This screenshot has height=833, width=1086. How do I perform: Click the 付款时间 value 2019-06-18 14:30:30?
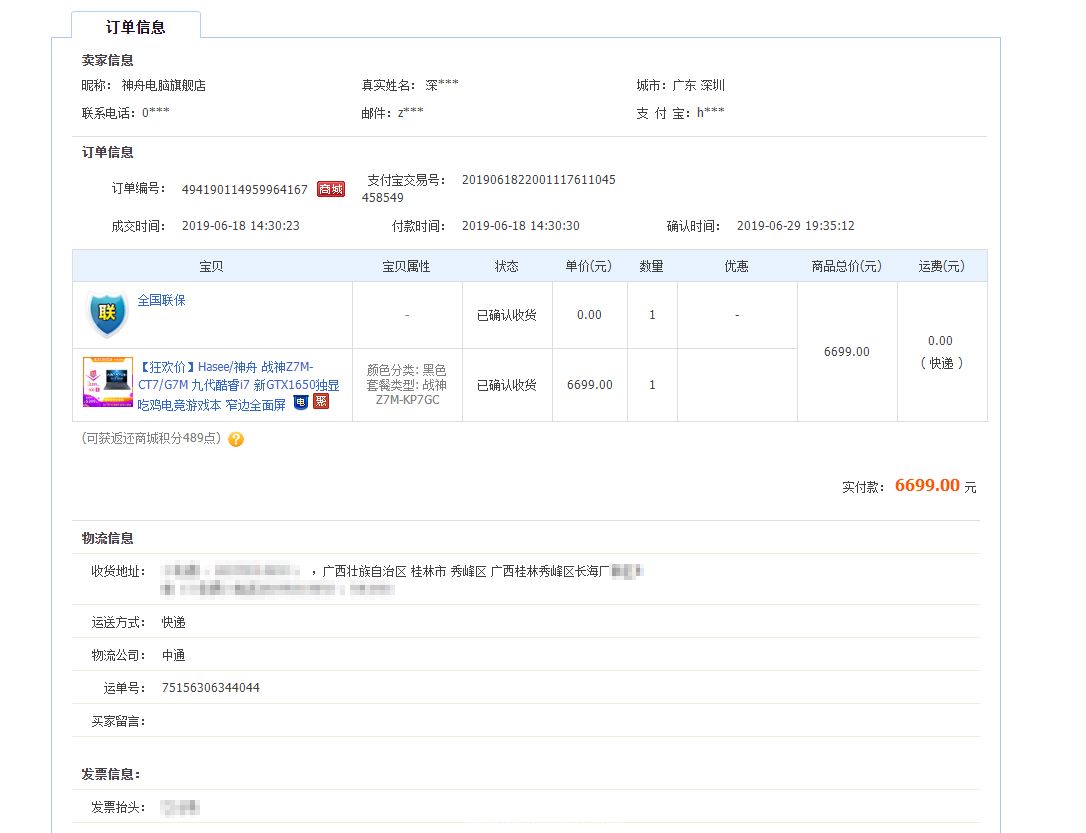521,226
